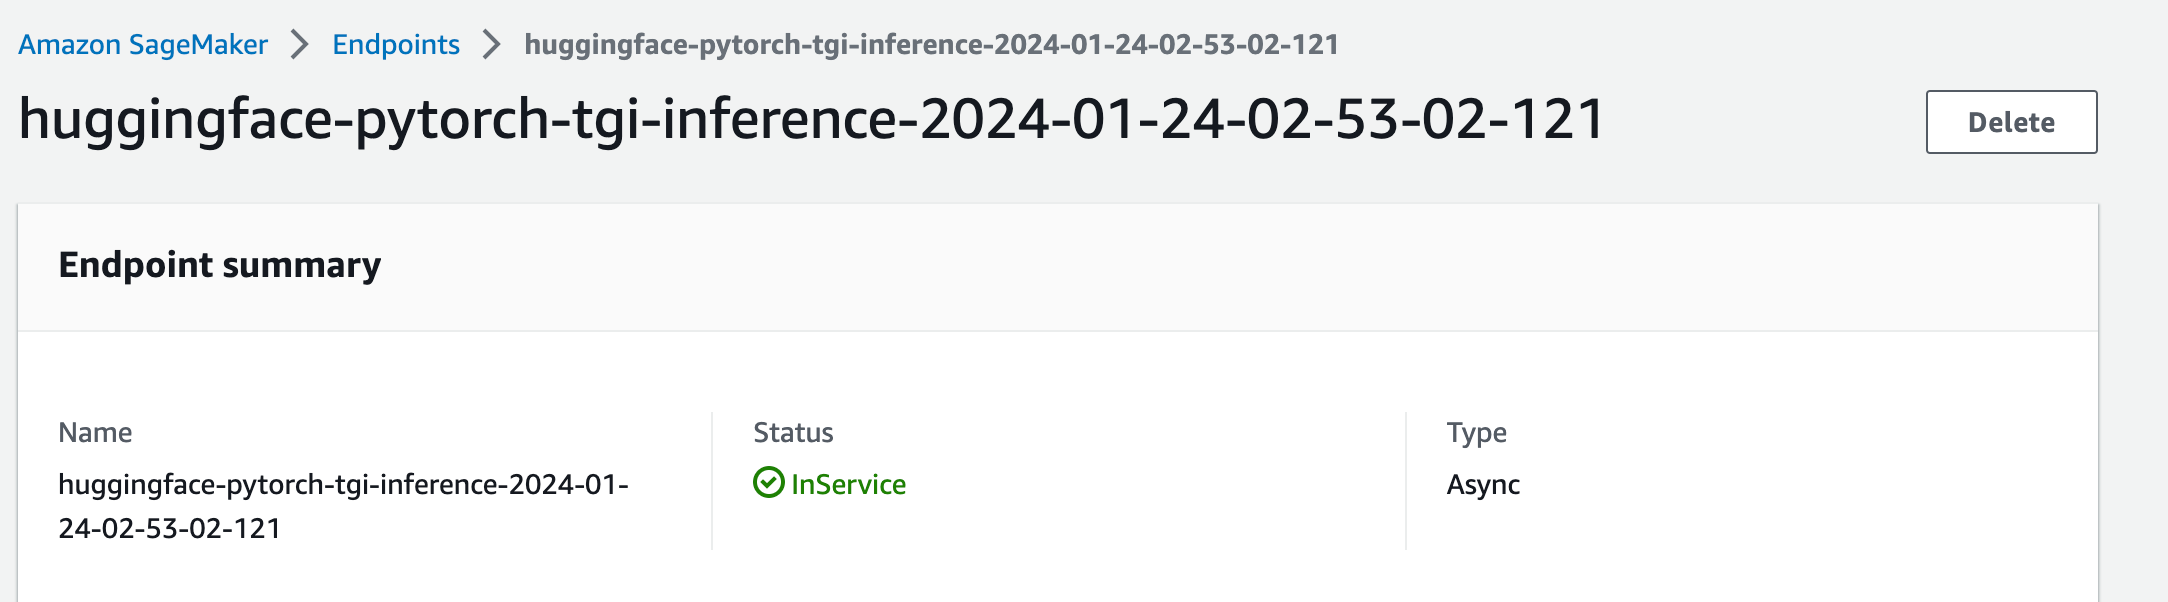
Task: Click the chevron after Amazon SageMaker breadcrumb
Action: point(299,45)
